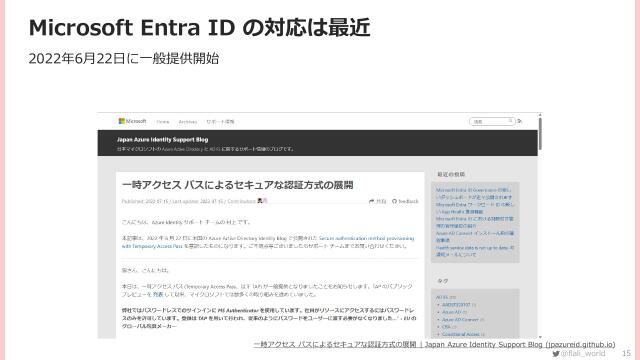
Task: Open recent post about Health service data
Action: [475, 251]
